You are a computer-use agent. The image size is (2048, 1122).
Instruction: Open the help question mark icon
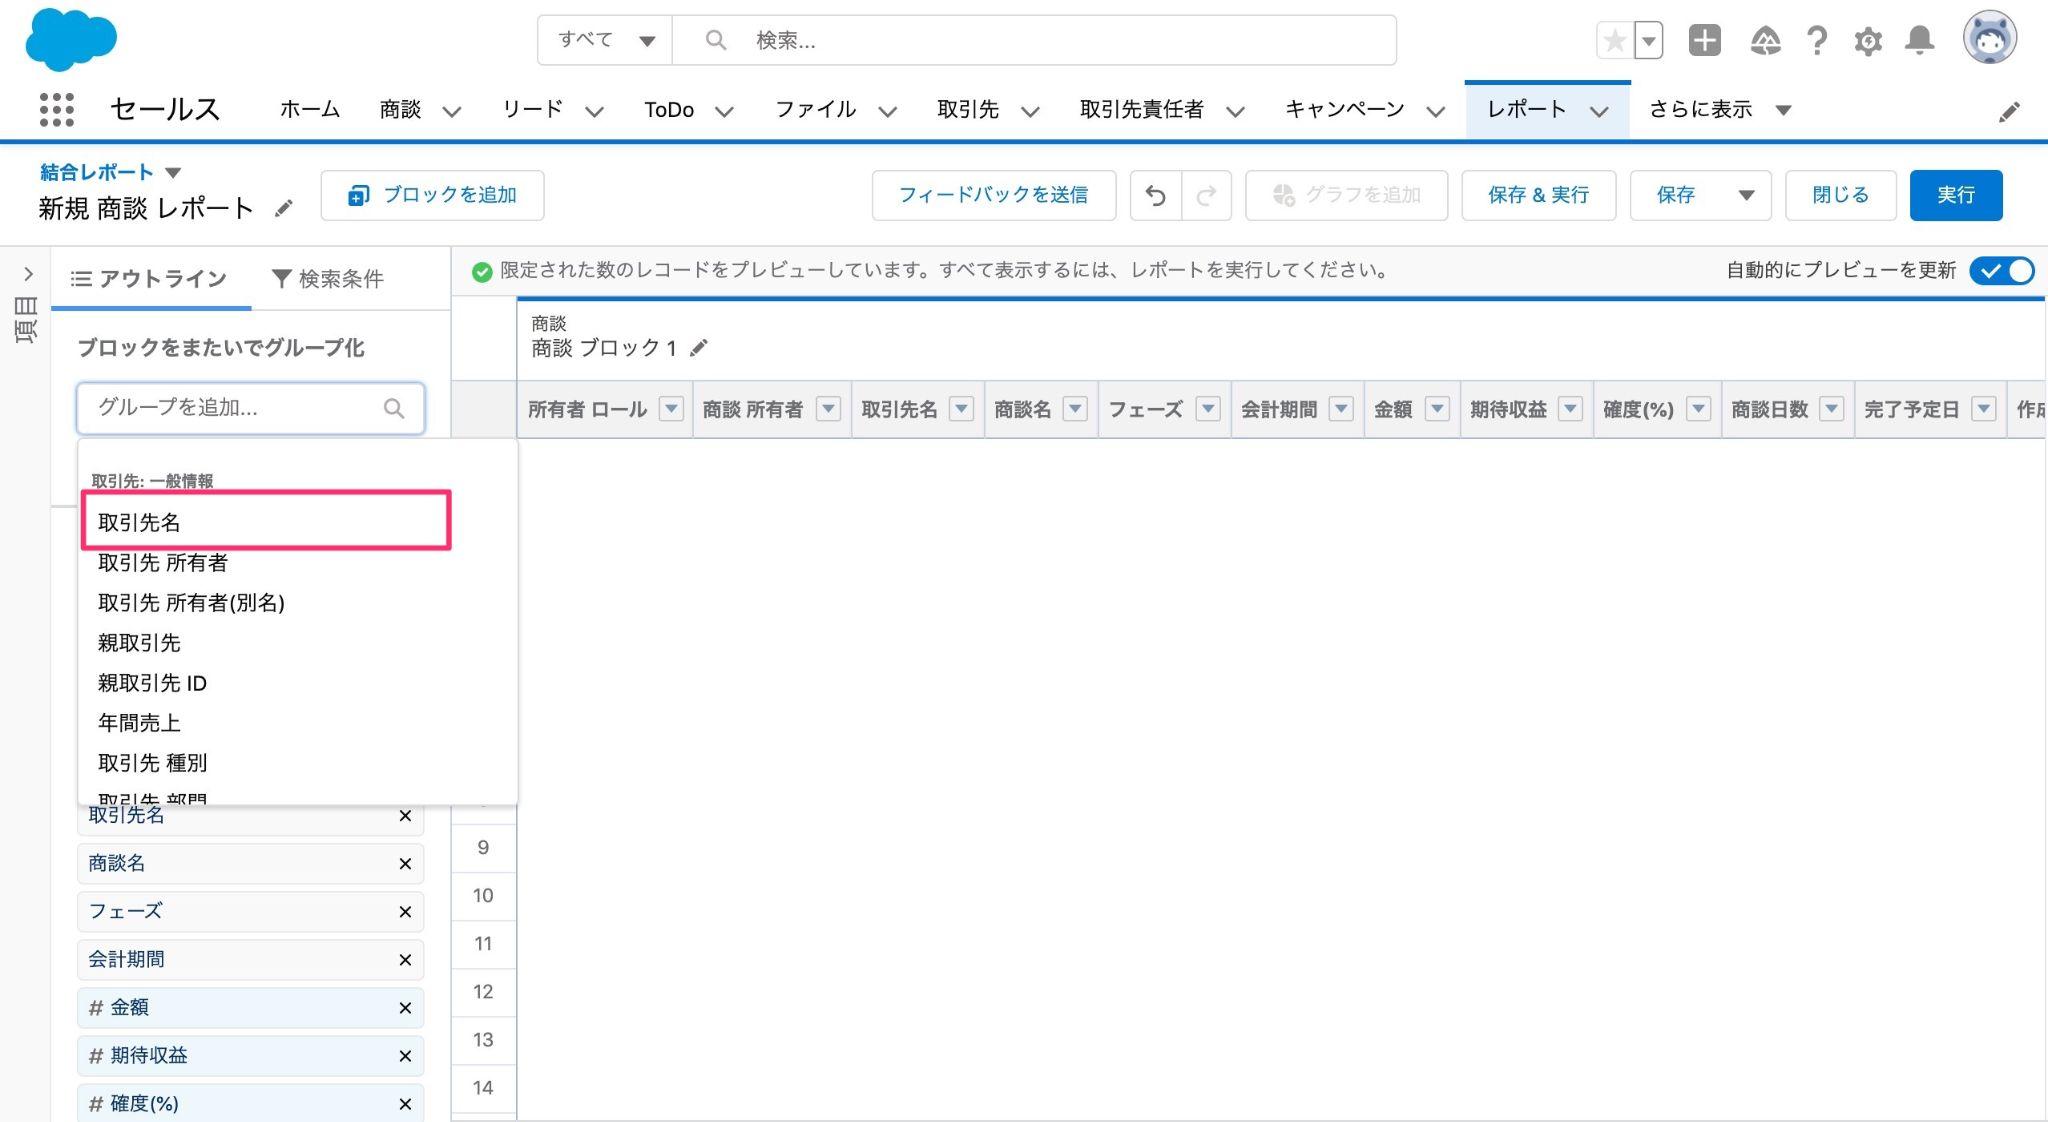pyautogui.click(x=1816, y=41)
